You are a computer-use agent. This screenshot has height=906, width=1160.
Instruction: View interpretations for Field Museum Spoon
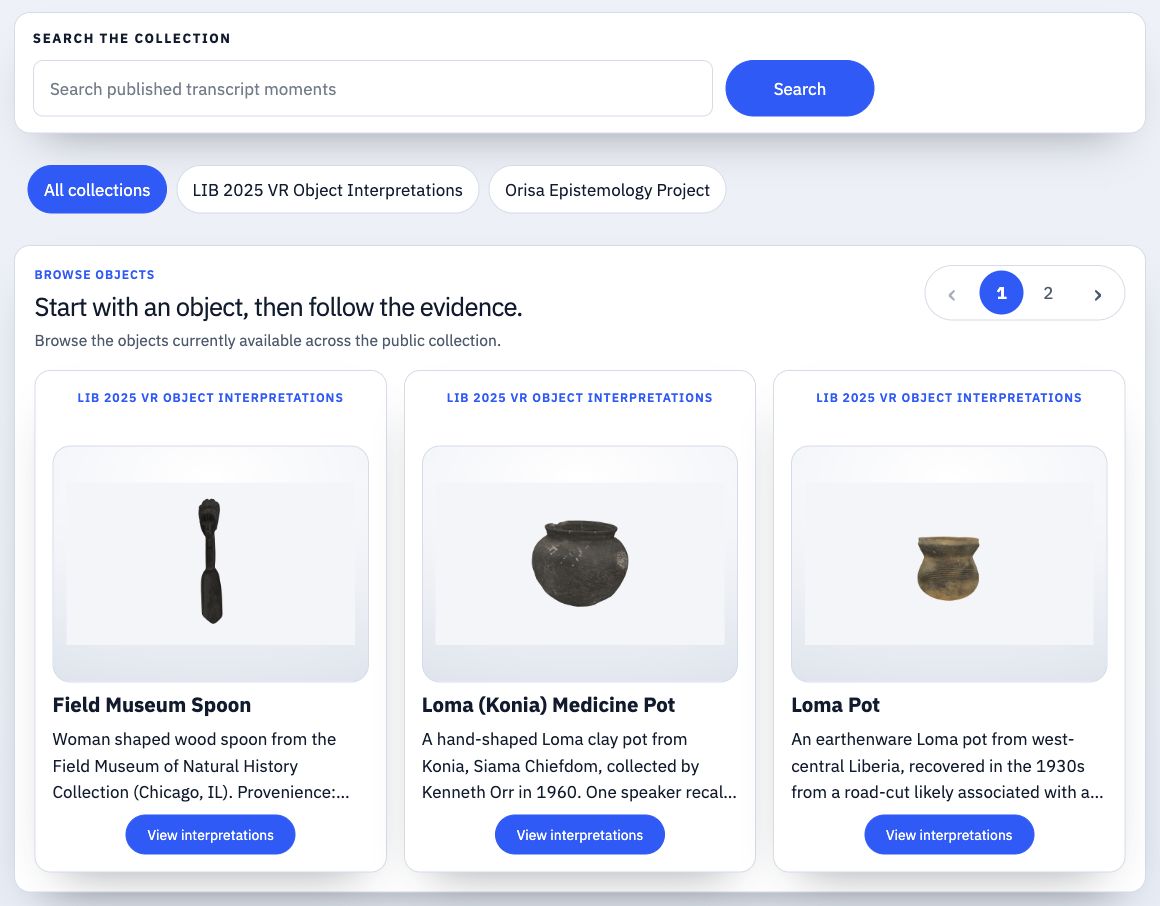210,834
